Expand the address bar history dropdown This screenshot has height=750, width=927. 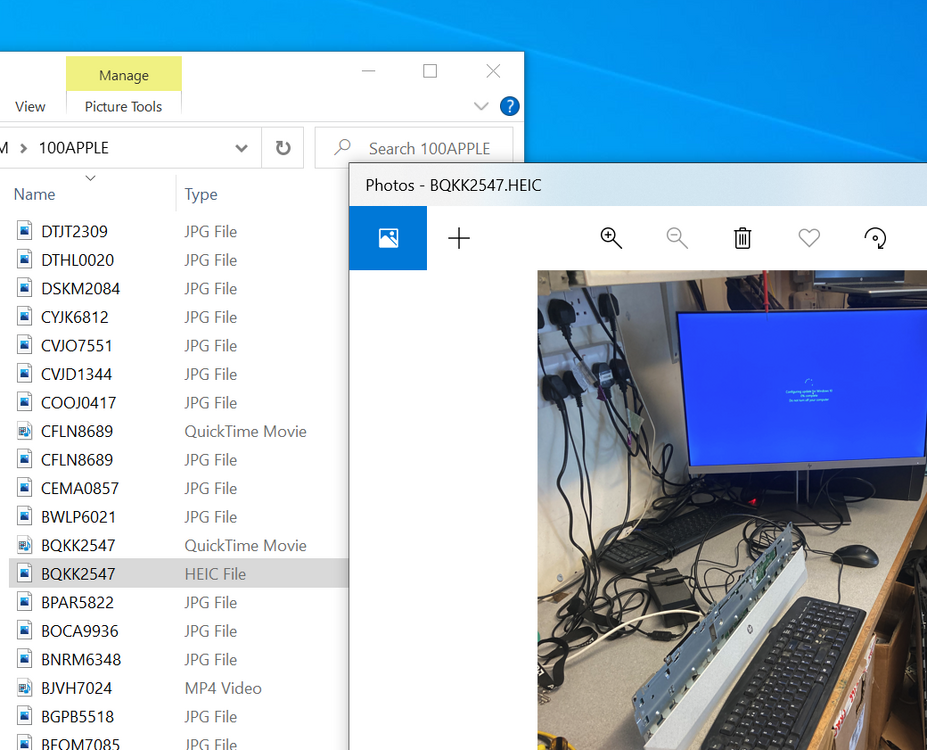[x=241, y=148]
